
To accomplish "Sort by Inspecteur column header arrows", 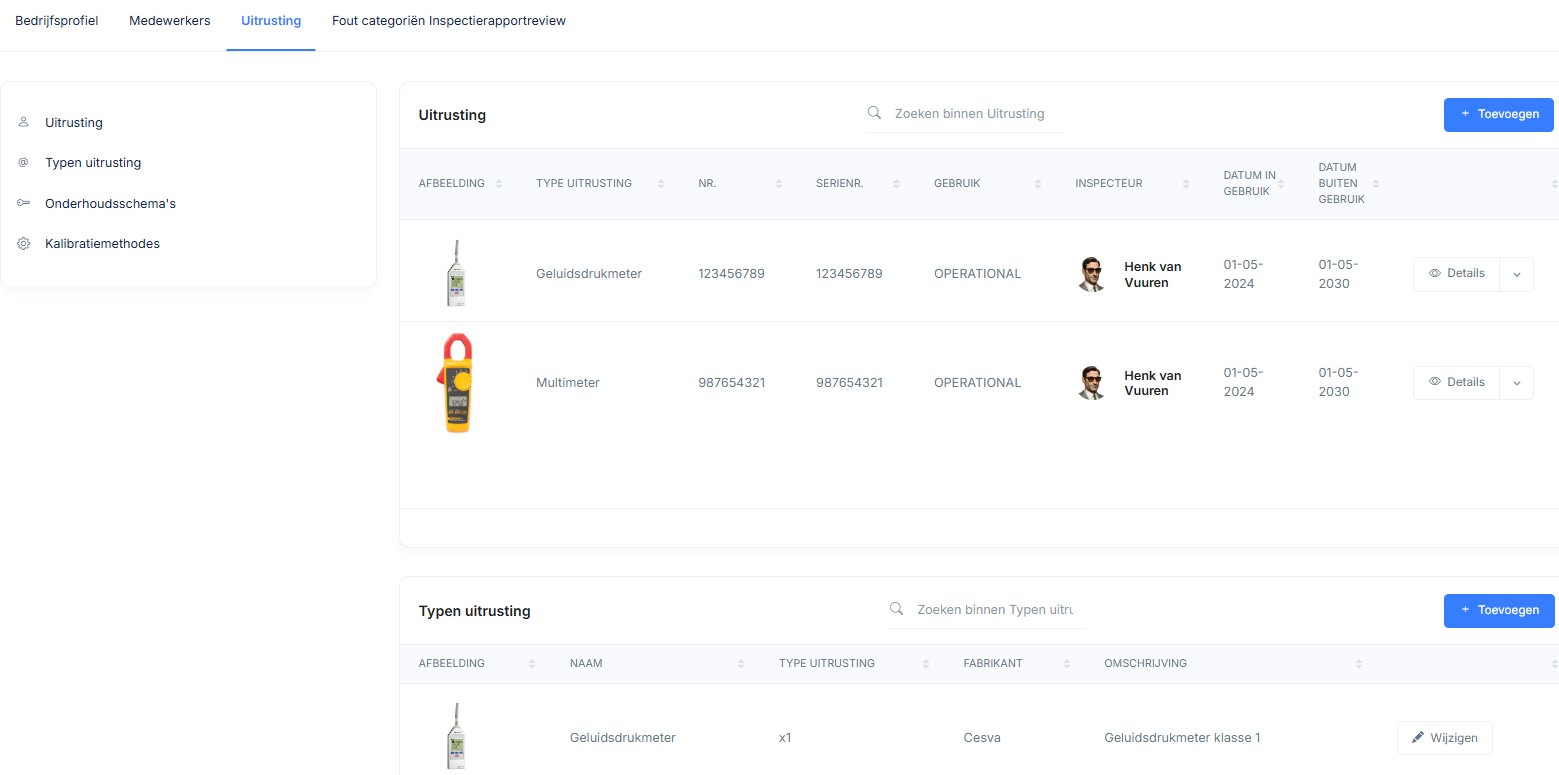I will click(1185, 184).
